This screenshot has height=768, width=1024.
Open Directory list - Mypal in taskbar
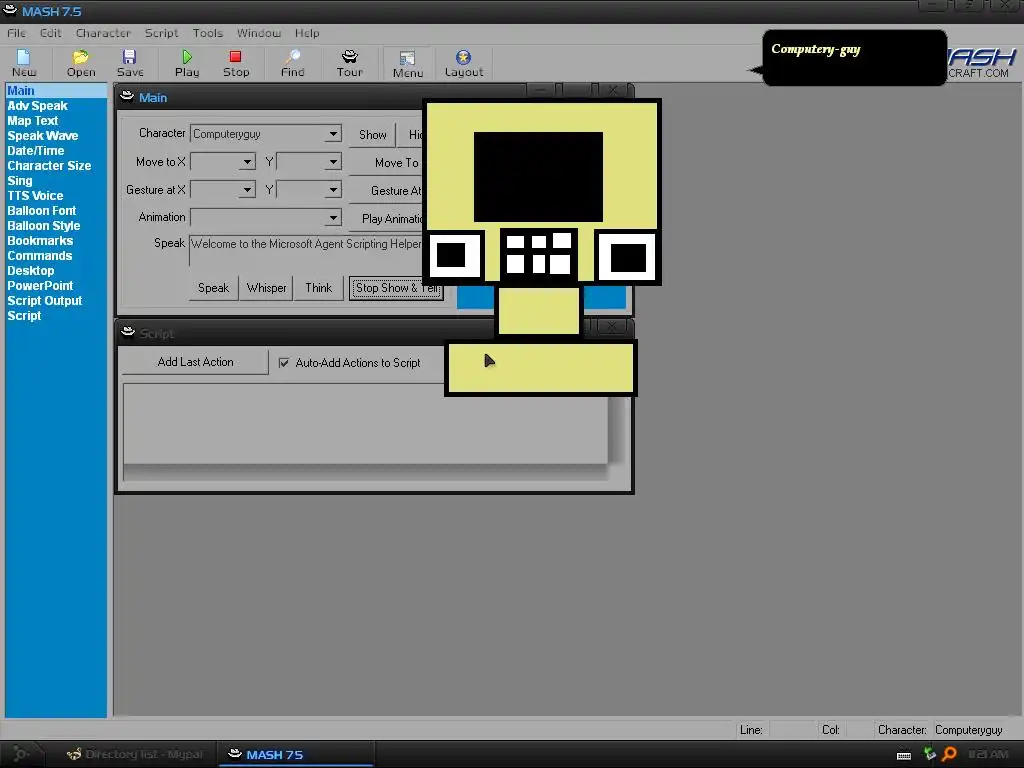(135, 754)
